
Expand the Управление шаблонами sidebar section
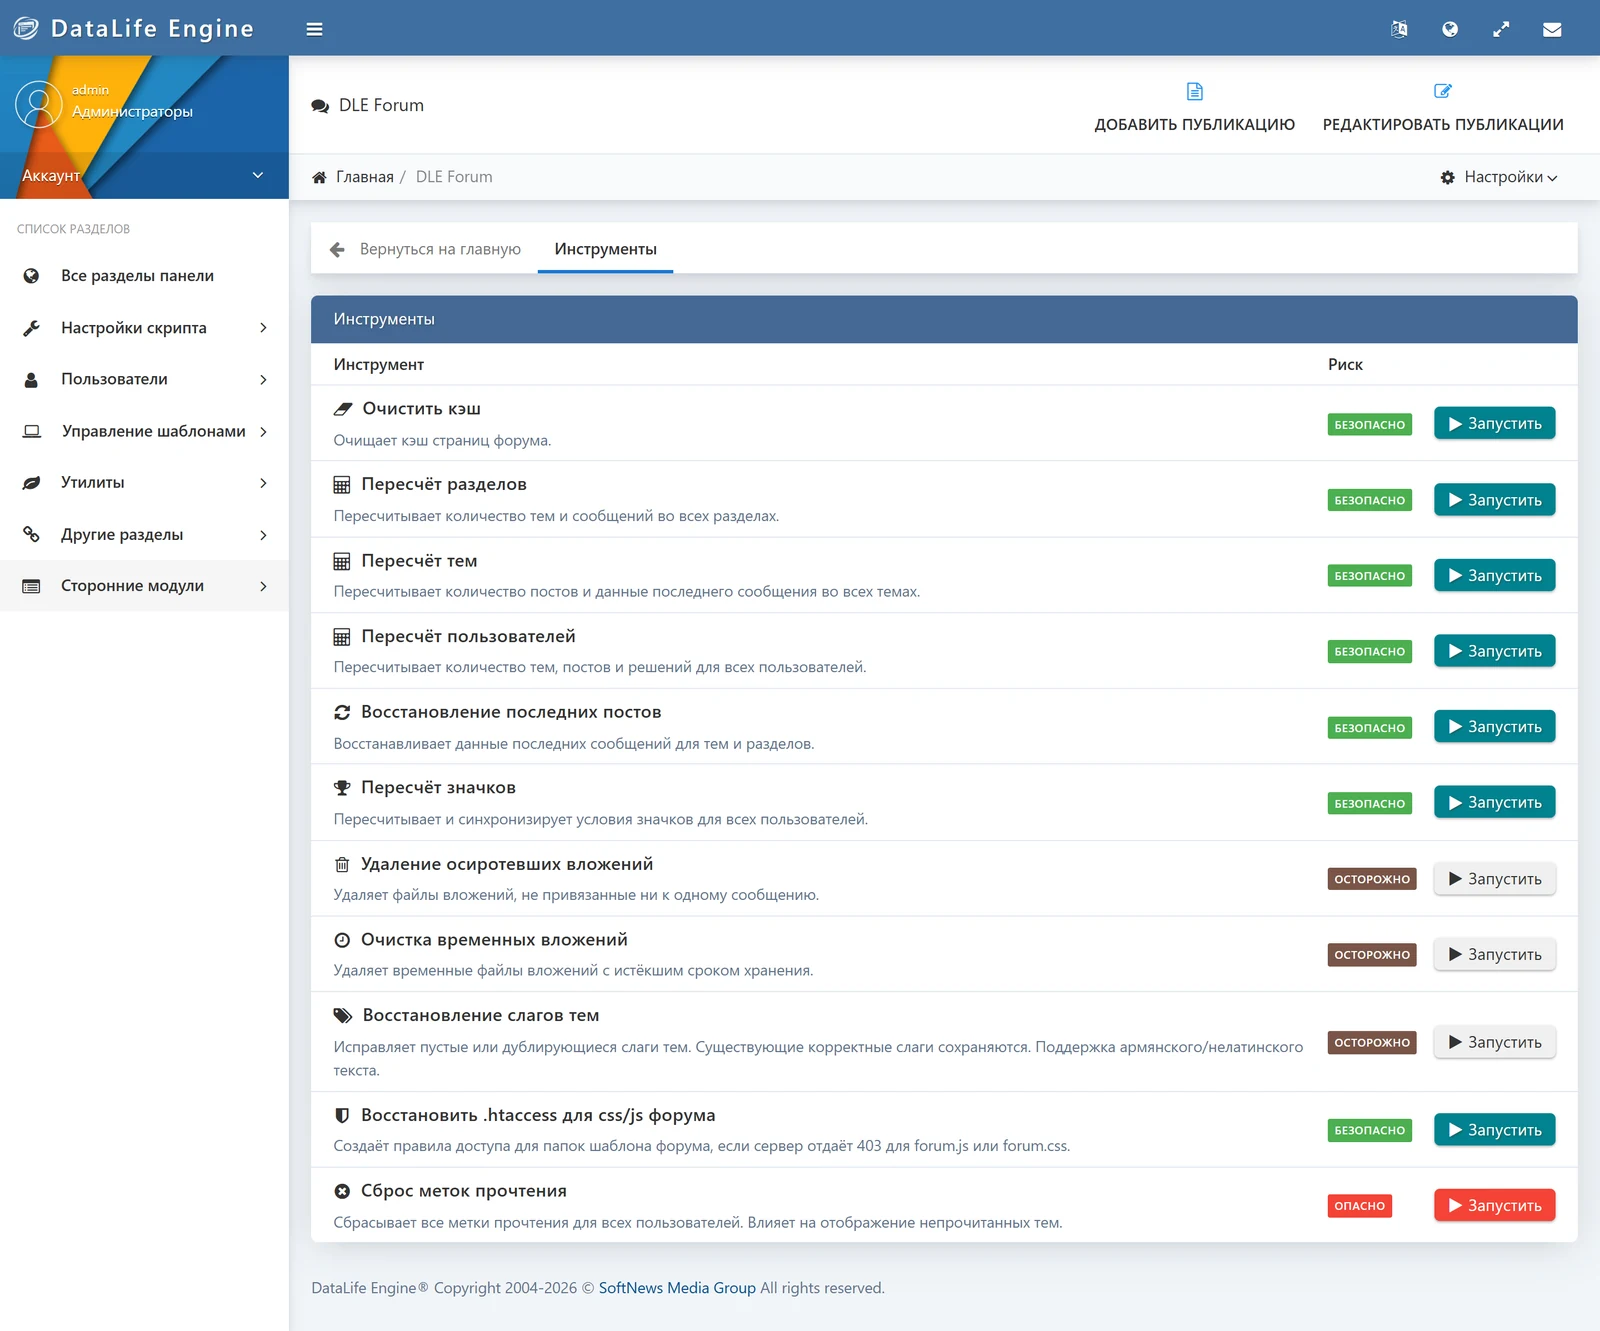[144, 431]
